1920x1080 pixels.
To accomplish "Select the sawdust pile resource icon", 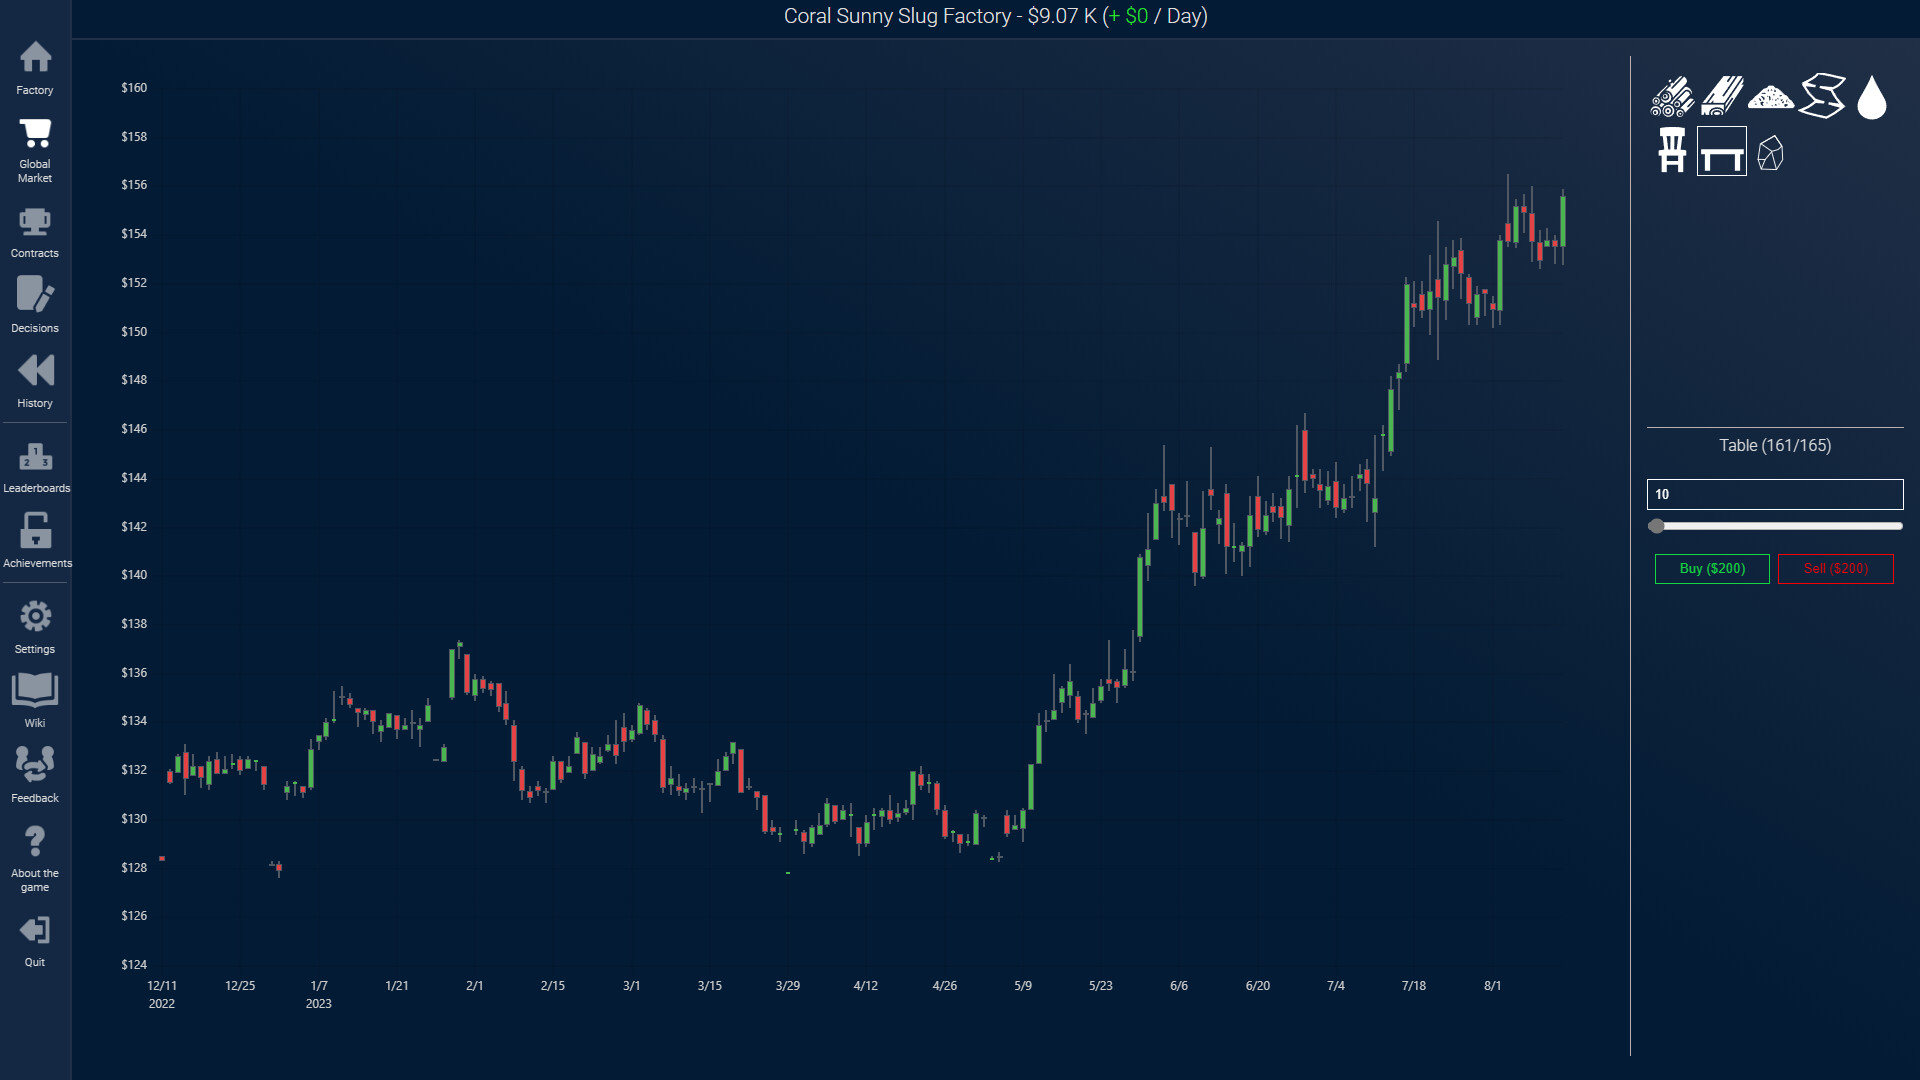I will tap(1771, 97).
